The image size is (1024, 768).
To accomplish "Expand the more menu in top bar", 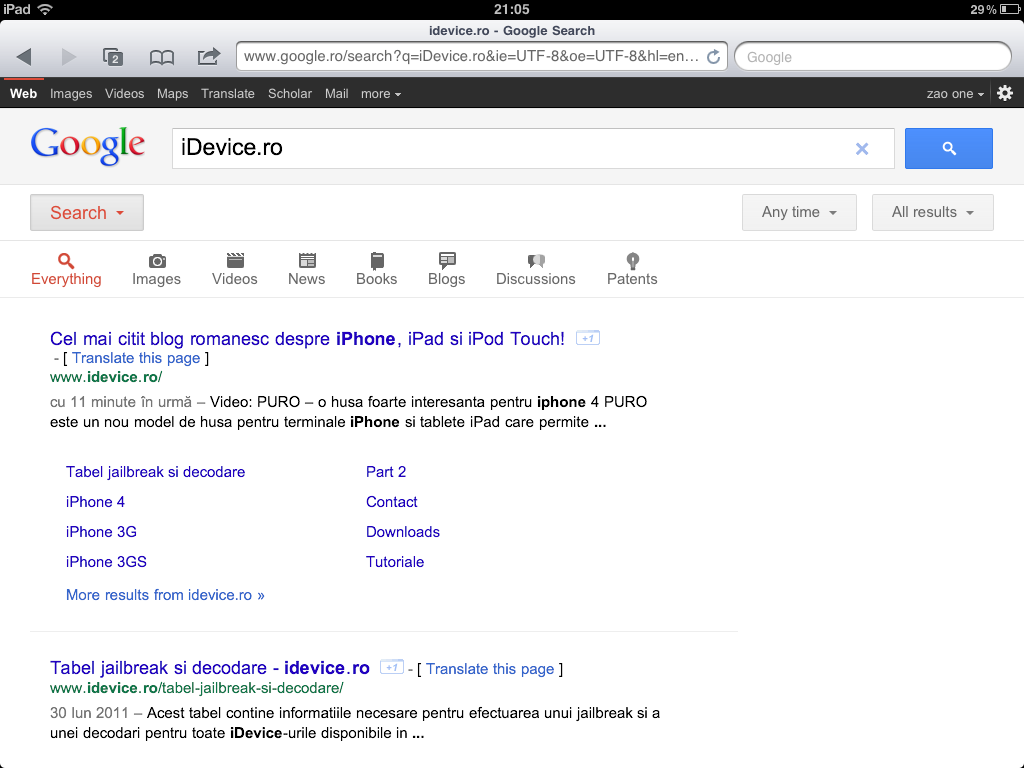I will pyautogui.click(x=381, y=93).
